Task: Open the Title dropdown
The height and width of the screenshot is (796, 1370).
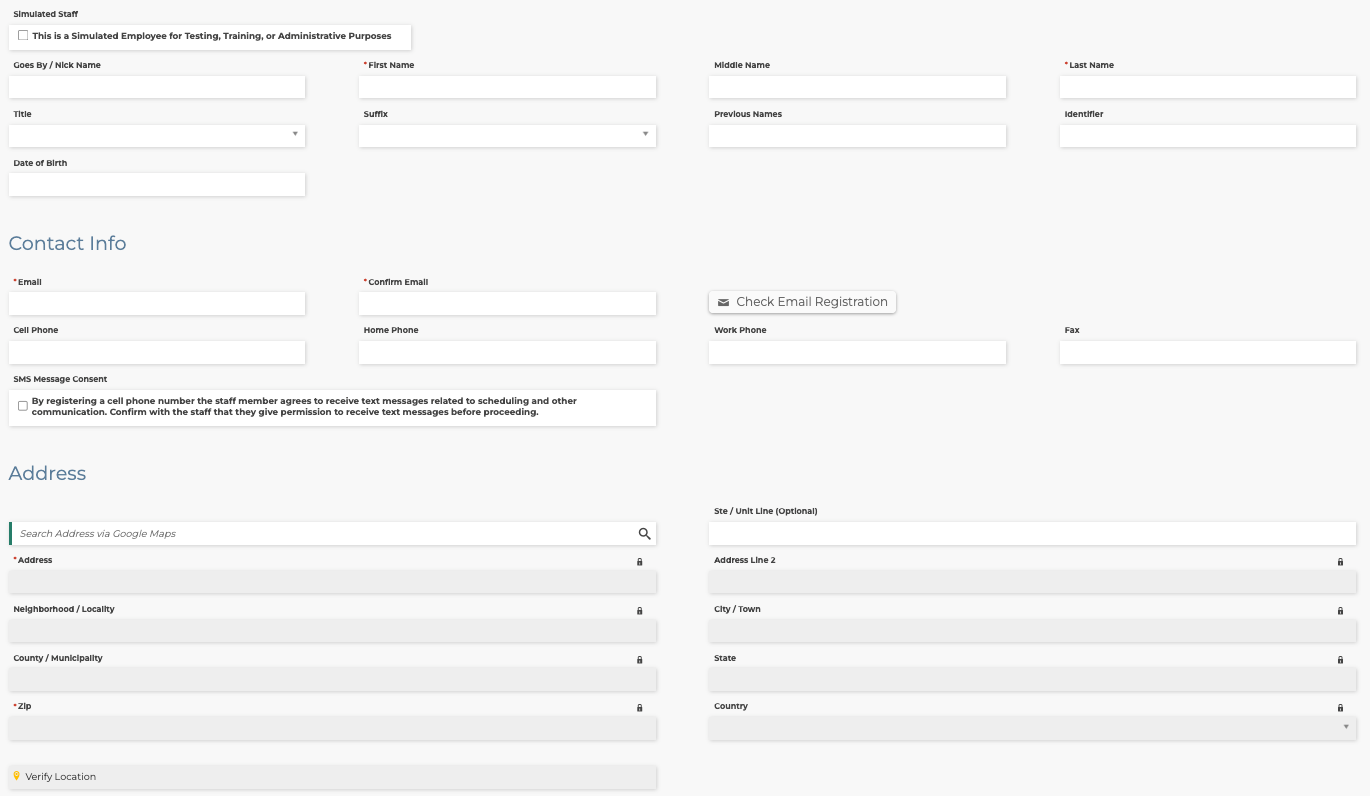Action: click(x=157, y=135)
